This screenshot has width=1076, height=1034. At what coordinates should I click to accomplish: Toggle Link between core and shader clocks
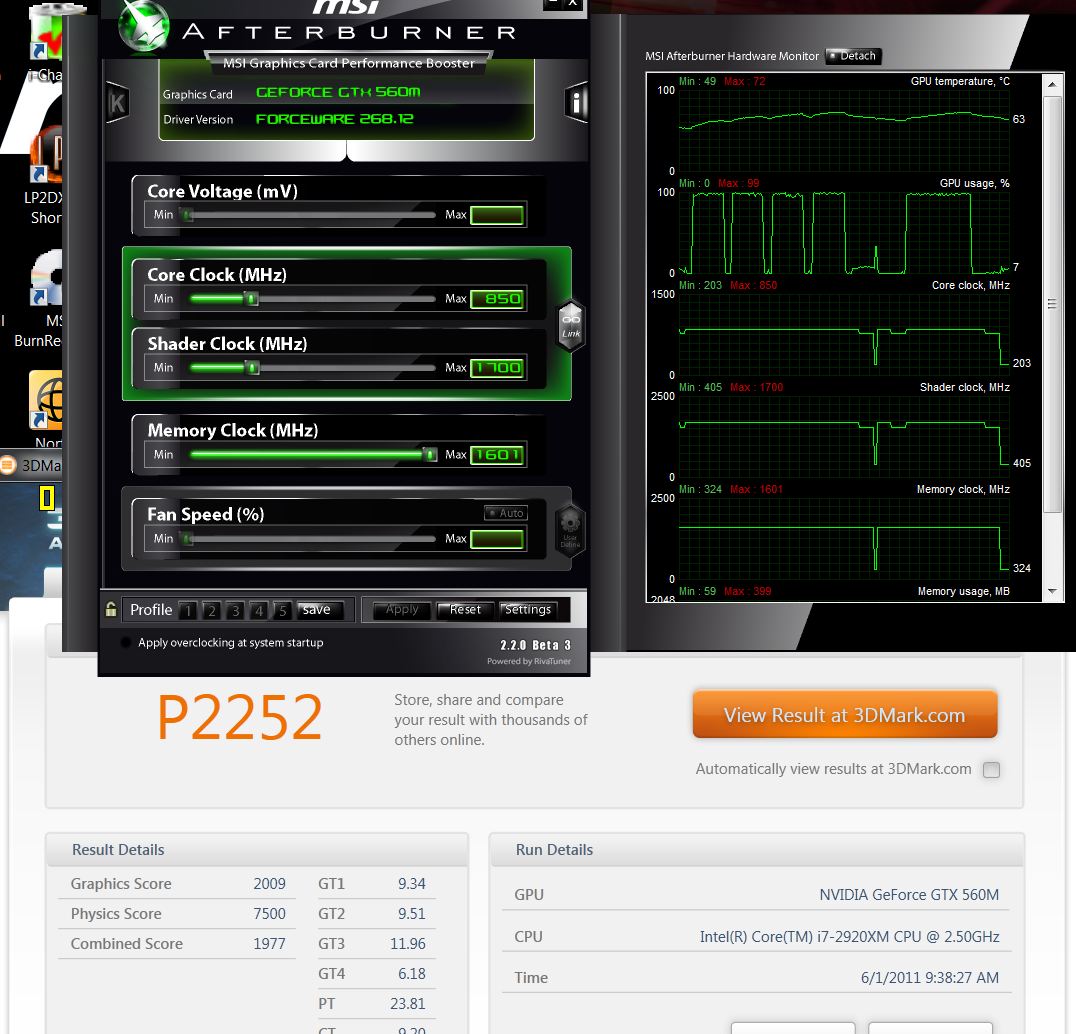pyautogui.click(x=571, y=325)
